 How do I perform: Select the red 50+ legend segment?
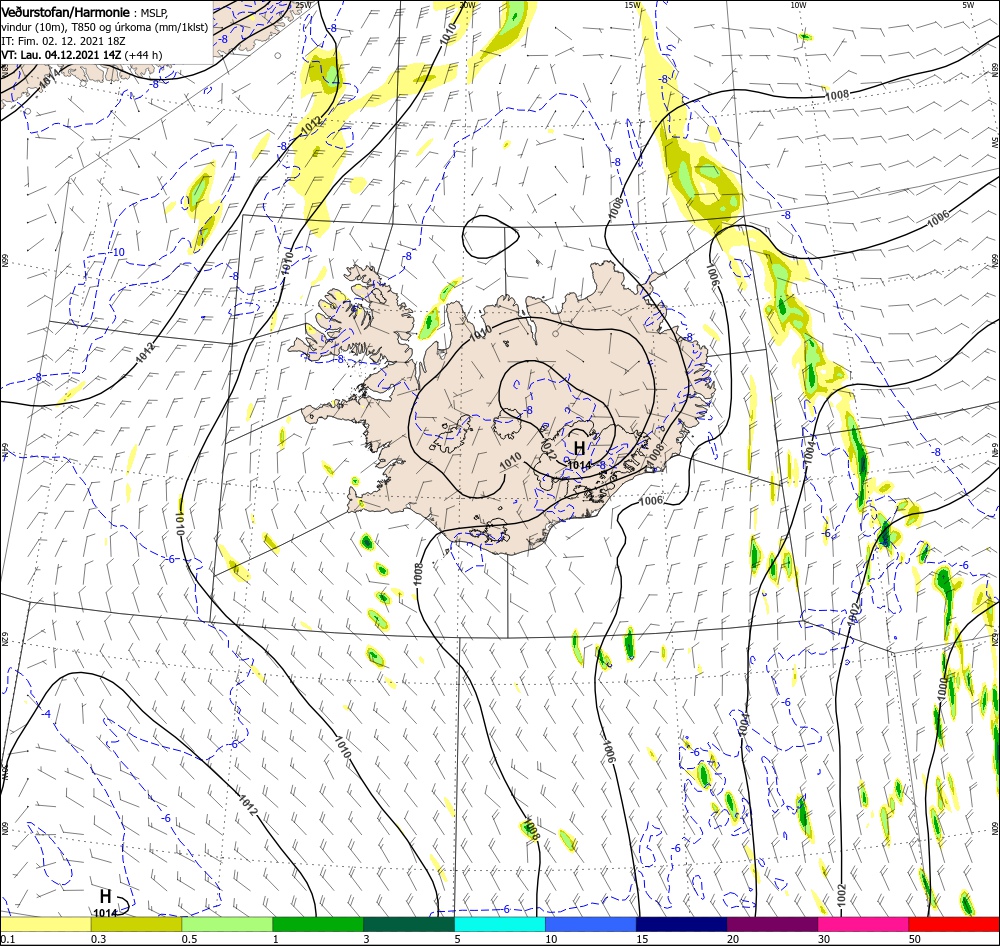pos(954,924)
